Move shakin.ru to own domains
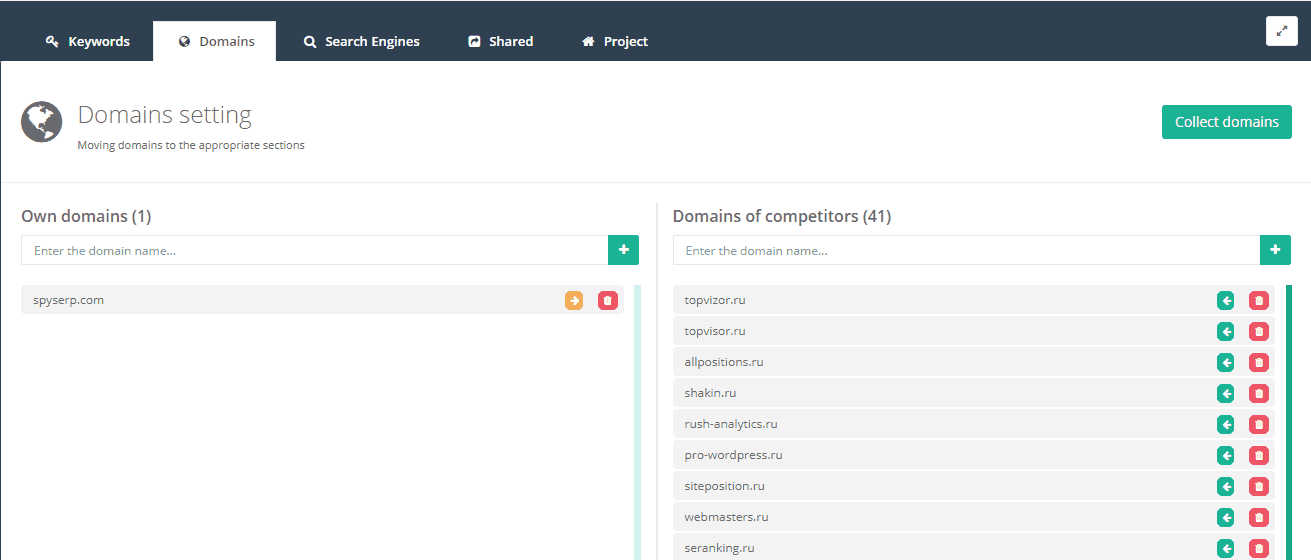Image resolution: width=1311 pixels, height=560 pixels. click(x=1226, y=393)
